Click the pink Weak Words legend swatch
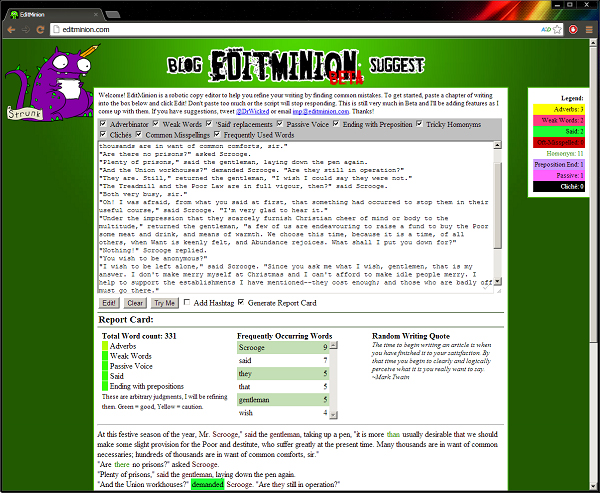600x493 pixels. 559,121
